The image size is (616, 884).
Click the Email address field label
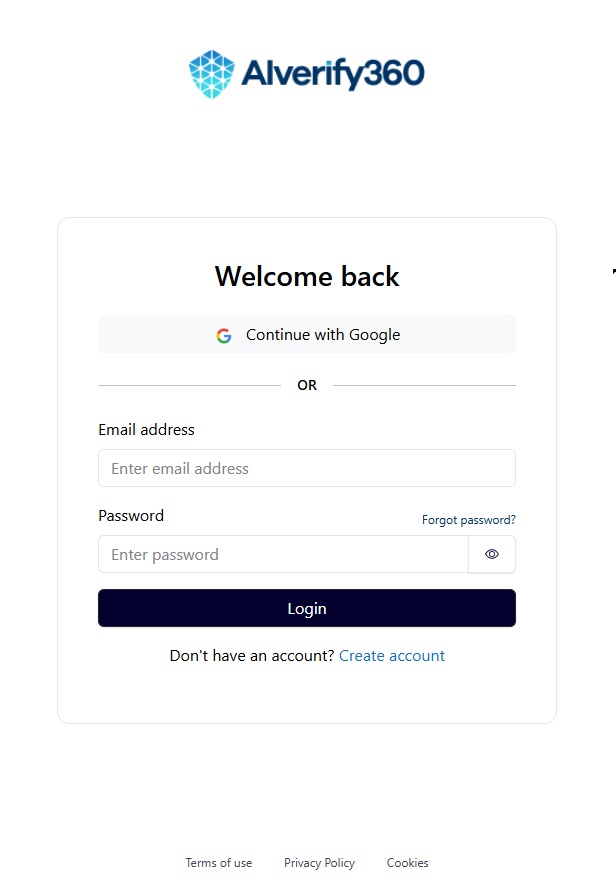(x=146, y=430)
